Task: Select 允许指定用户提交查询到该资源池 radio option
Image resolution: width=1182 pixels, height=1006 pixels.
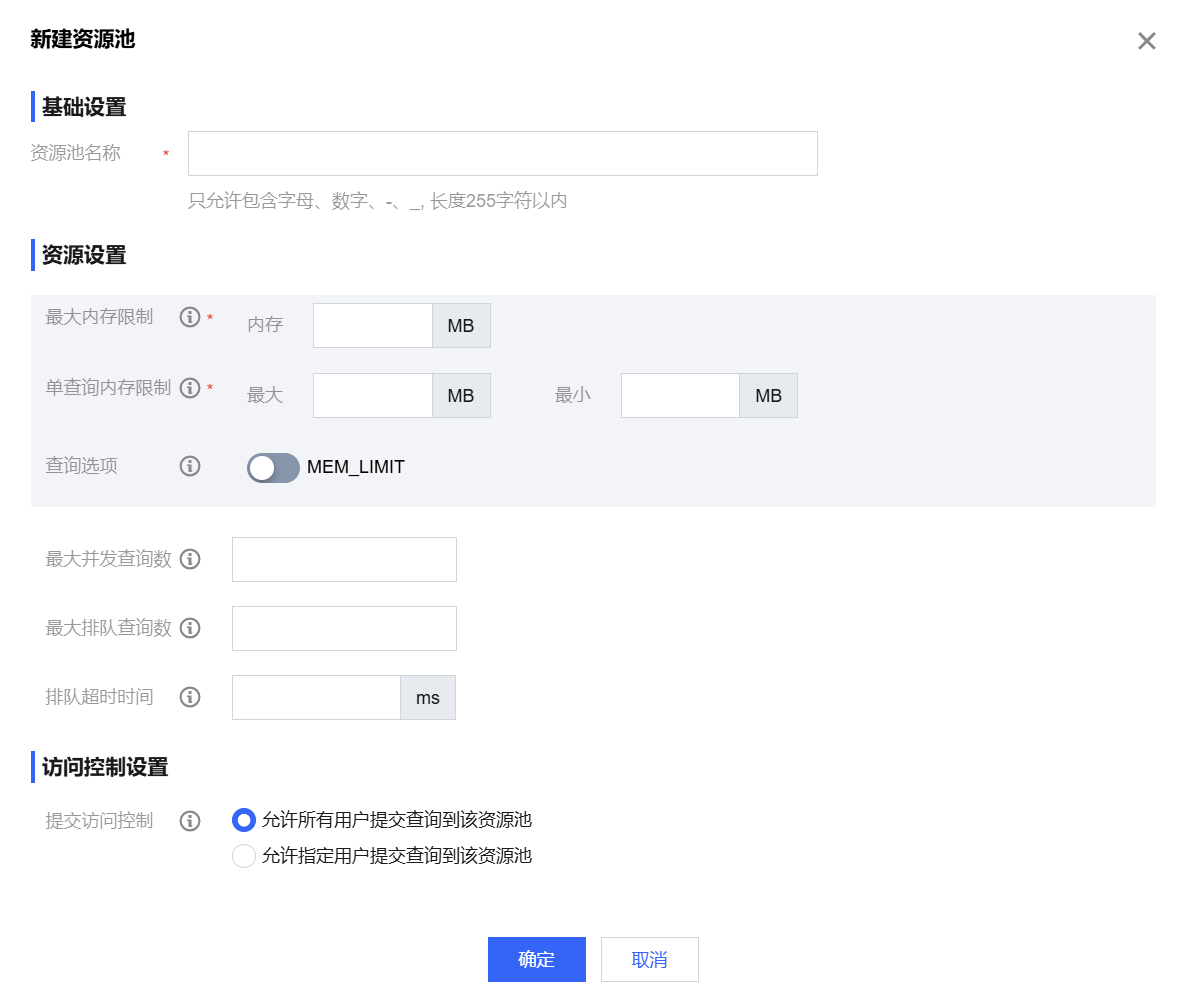Action: click(x=244, y=856)
